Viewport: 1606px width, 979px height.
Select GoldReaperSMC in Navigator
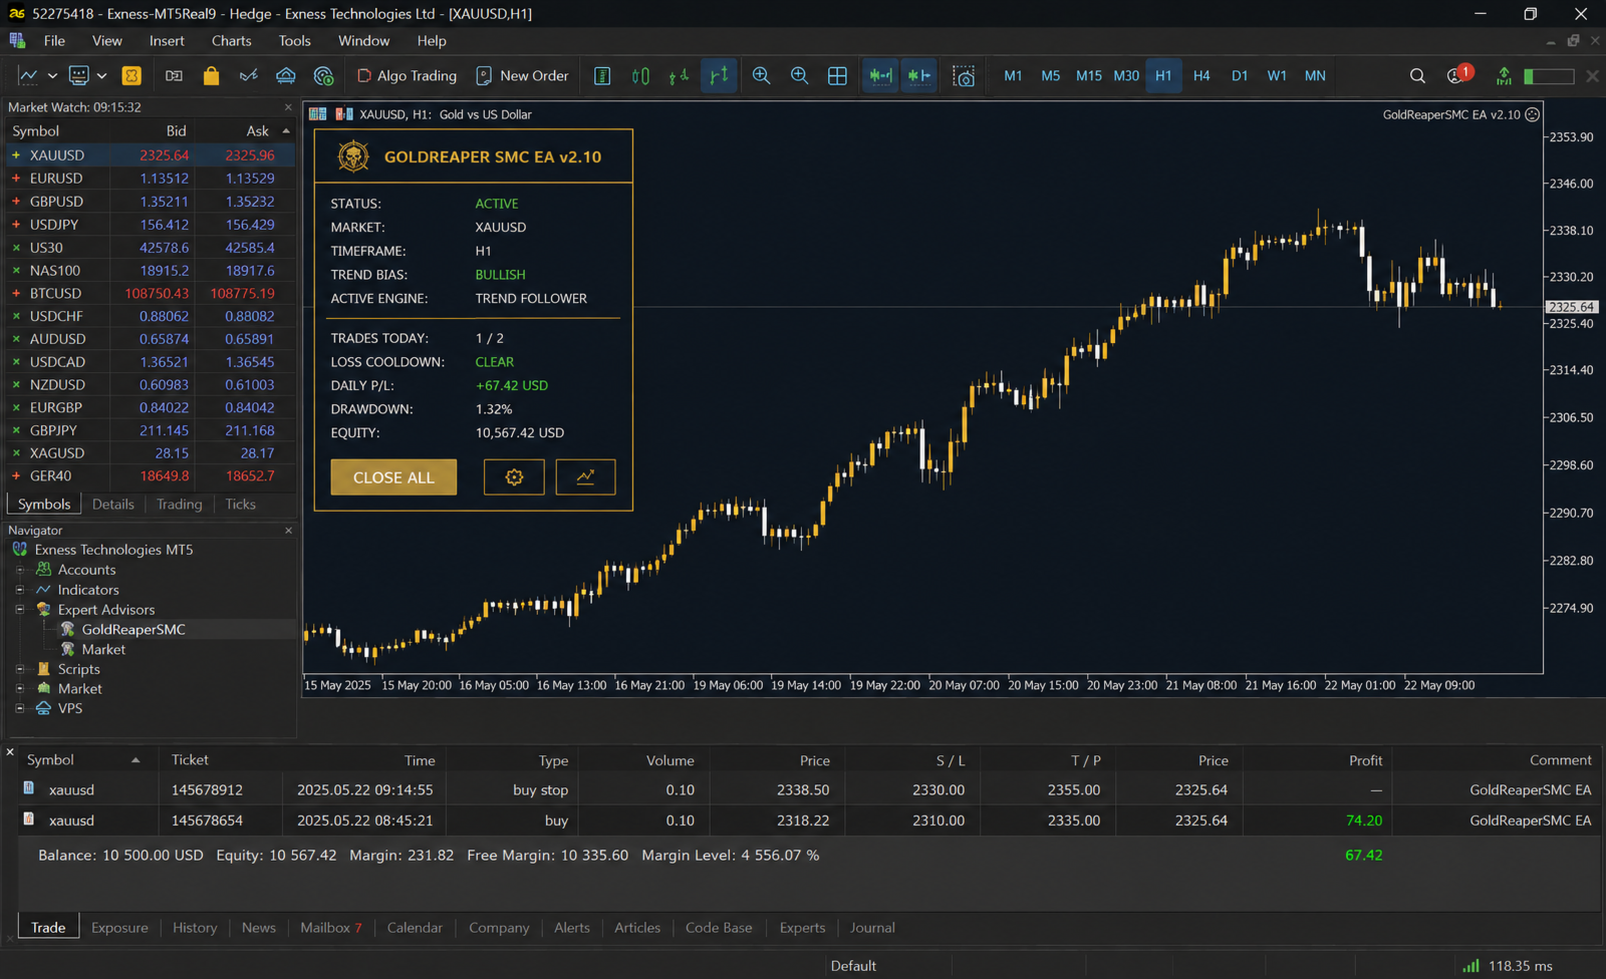pyautogui.click(x=133, y=629)
